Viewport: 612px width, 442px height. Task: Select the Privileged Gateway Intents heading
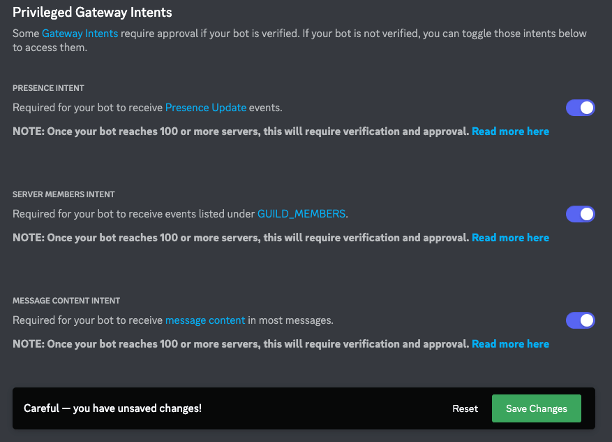92,12
